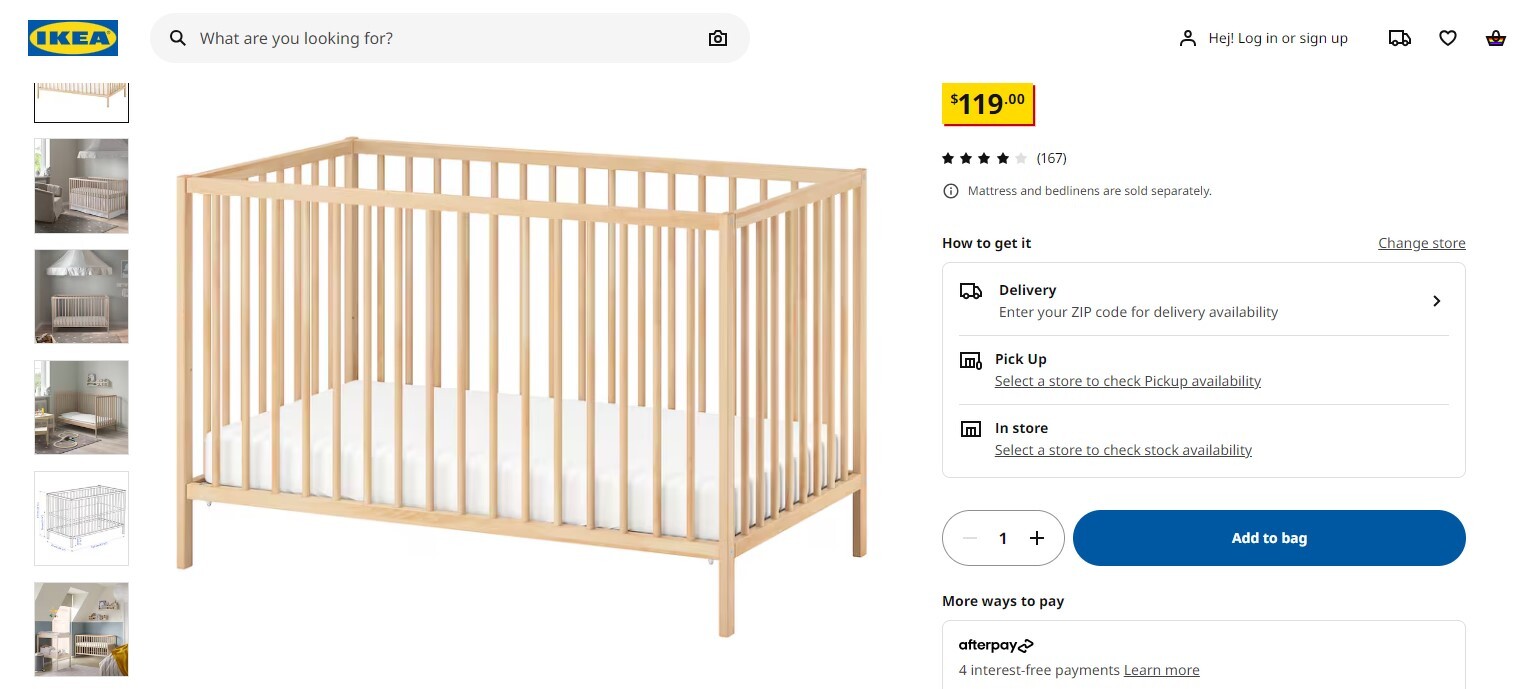Viewport: 1534px width, 689px height.
Task: Select a store to check stock availability
Action: 1123,450
